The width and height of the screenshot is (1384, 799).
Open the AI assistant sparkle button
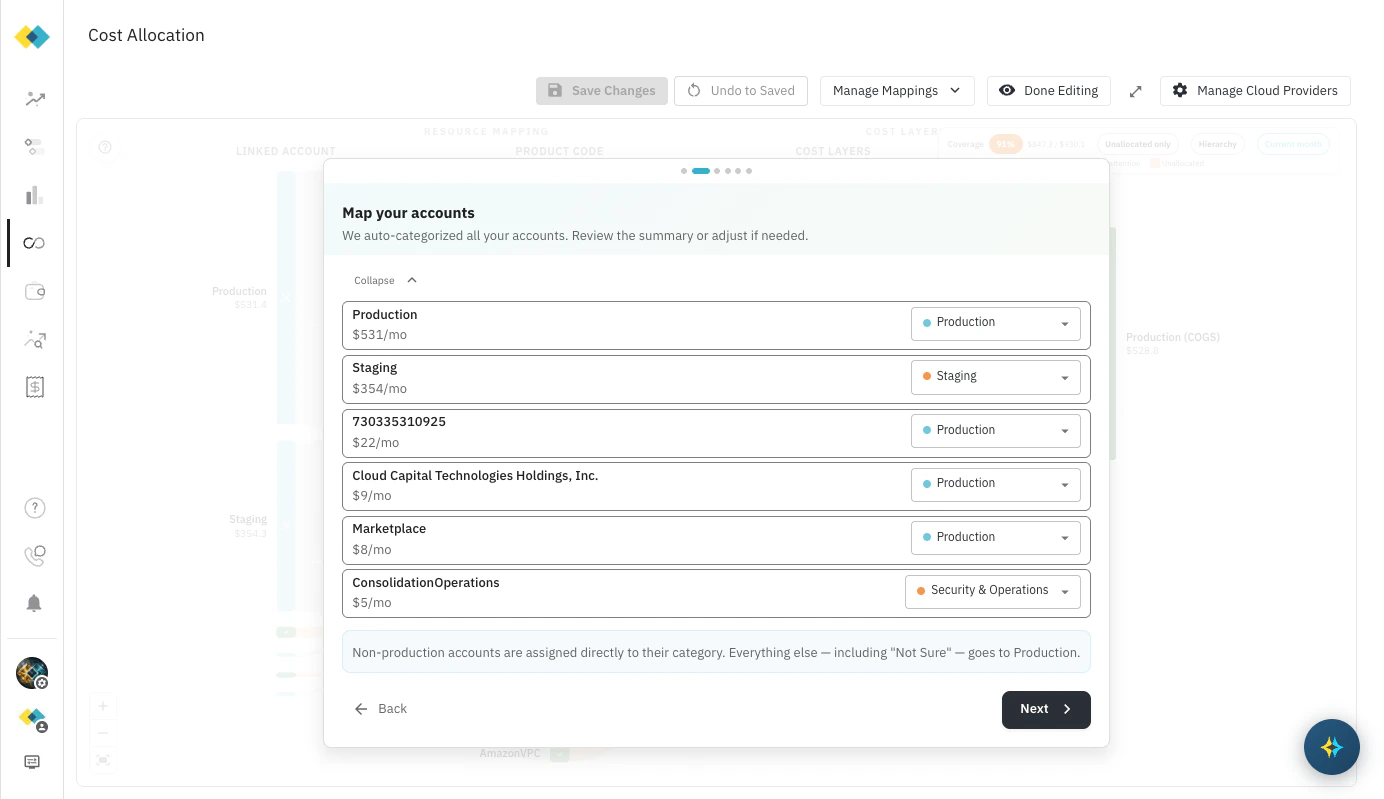coord(1331,747)
